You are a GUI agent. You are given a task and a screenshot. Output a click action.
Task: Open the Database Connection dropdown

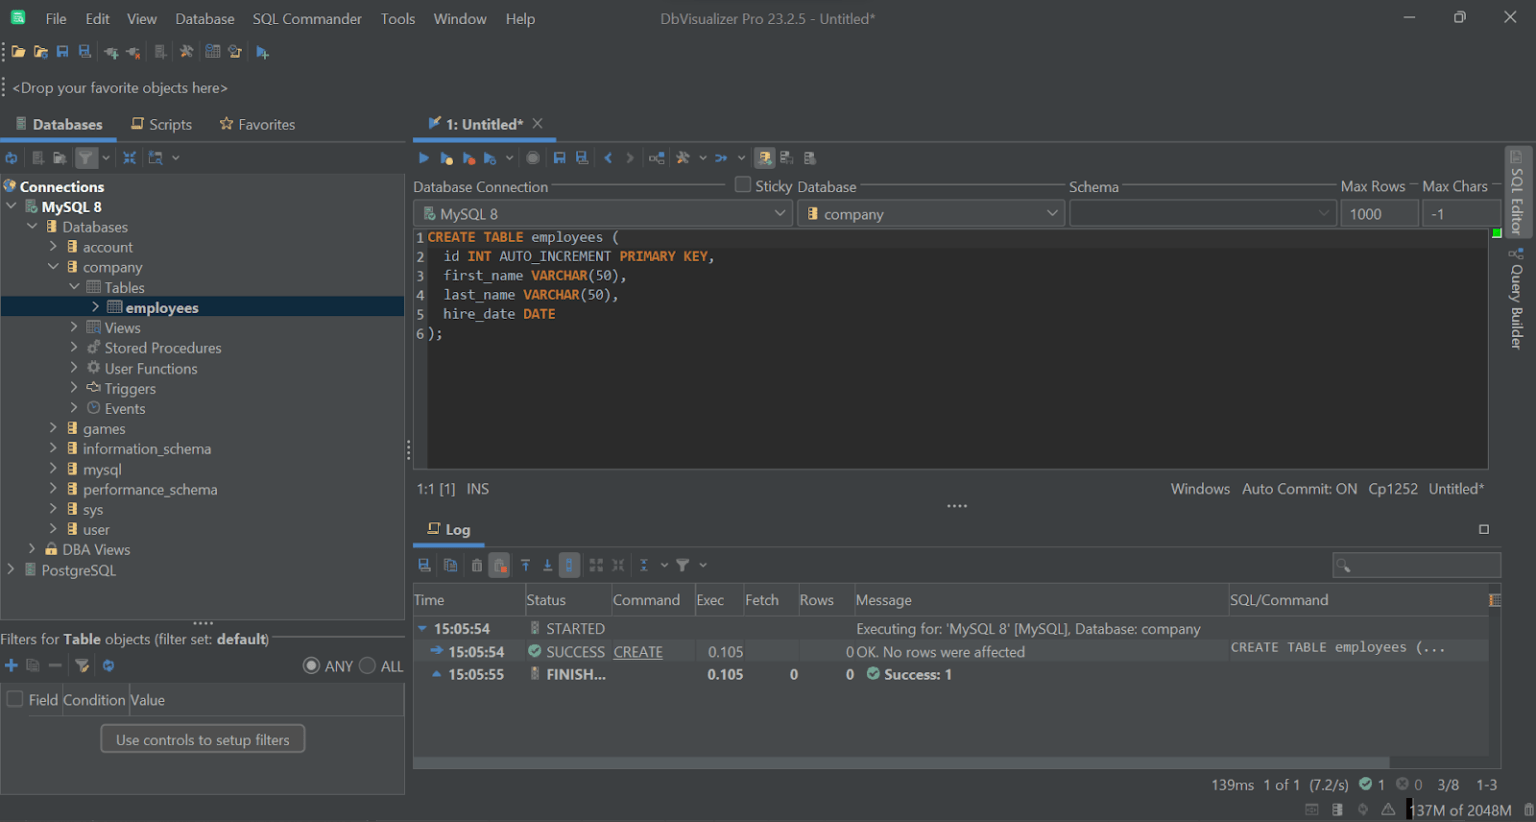[x=781, y=212]
